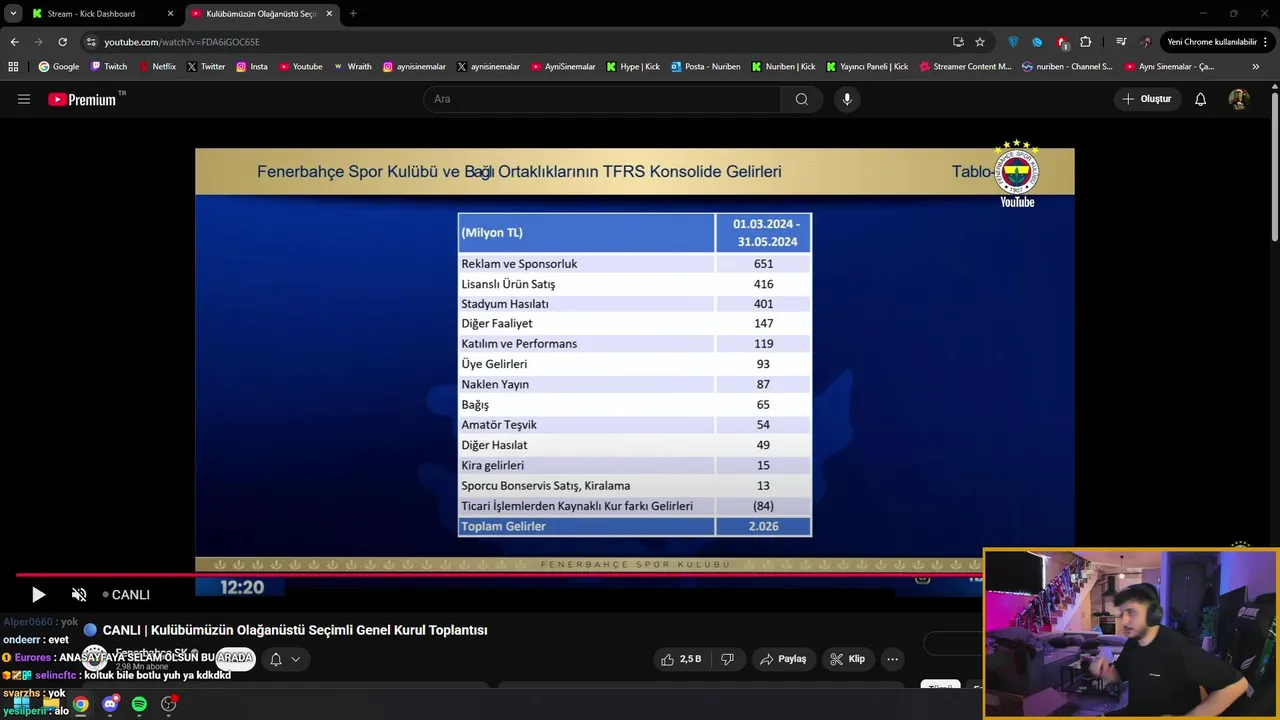
Task: Jump to live via CANLI indicator
Action: [x=126, y=595]
